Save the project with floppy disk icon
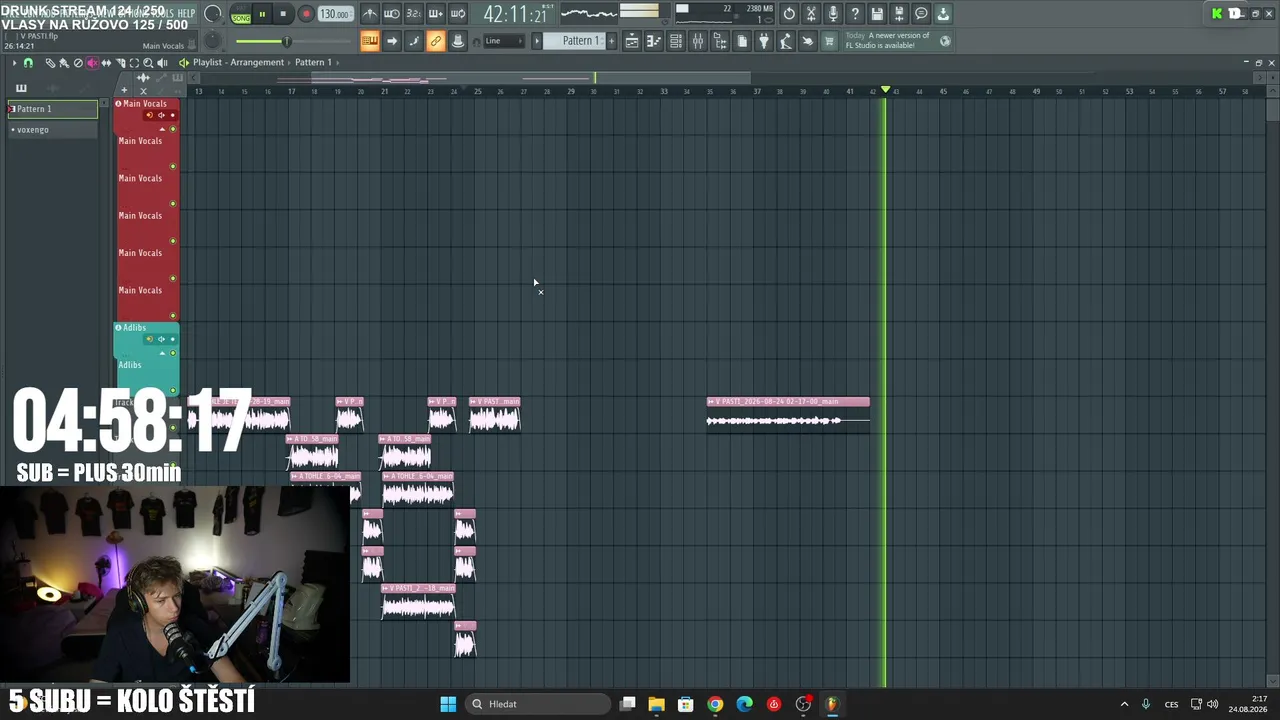 [877, 14]
